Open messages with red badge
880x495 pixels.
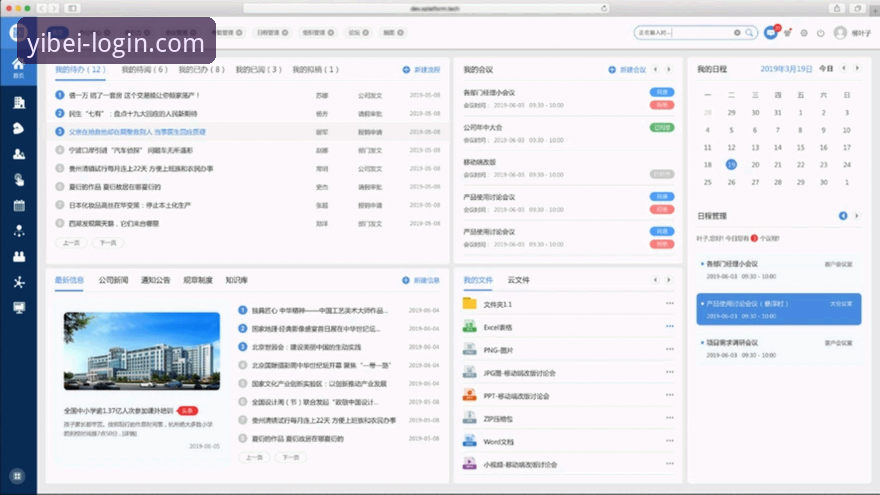click(x=771, y=33)
